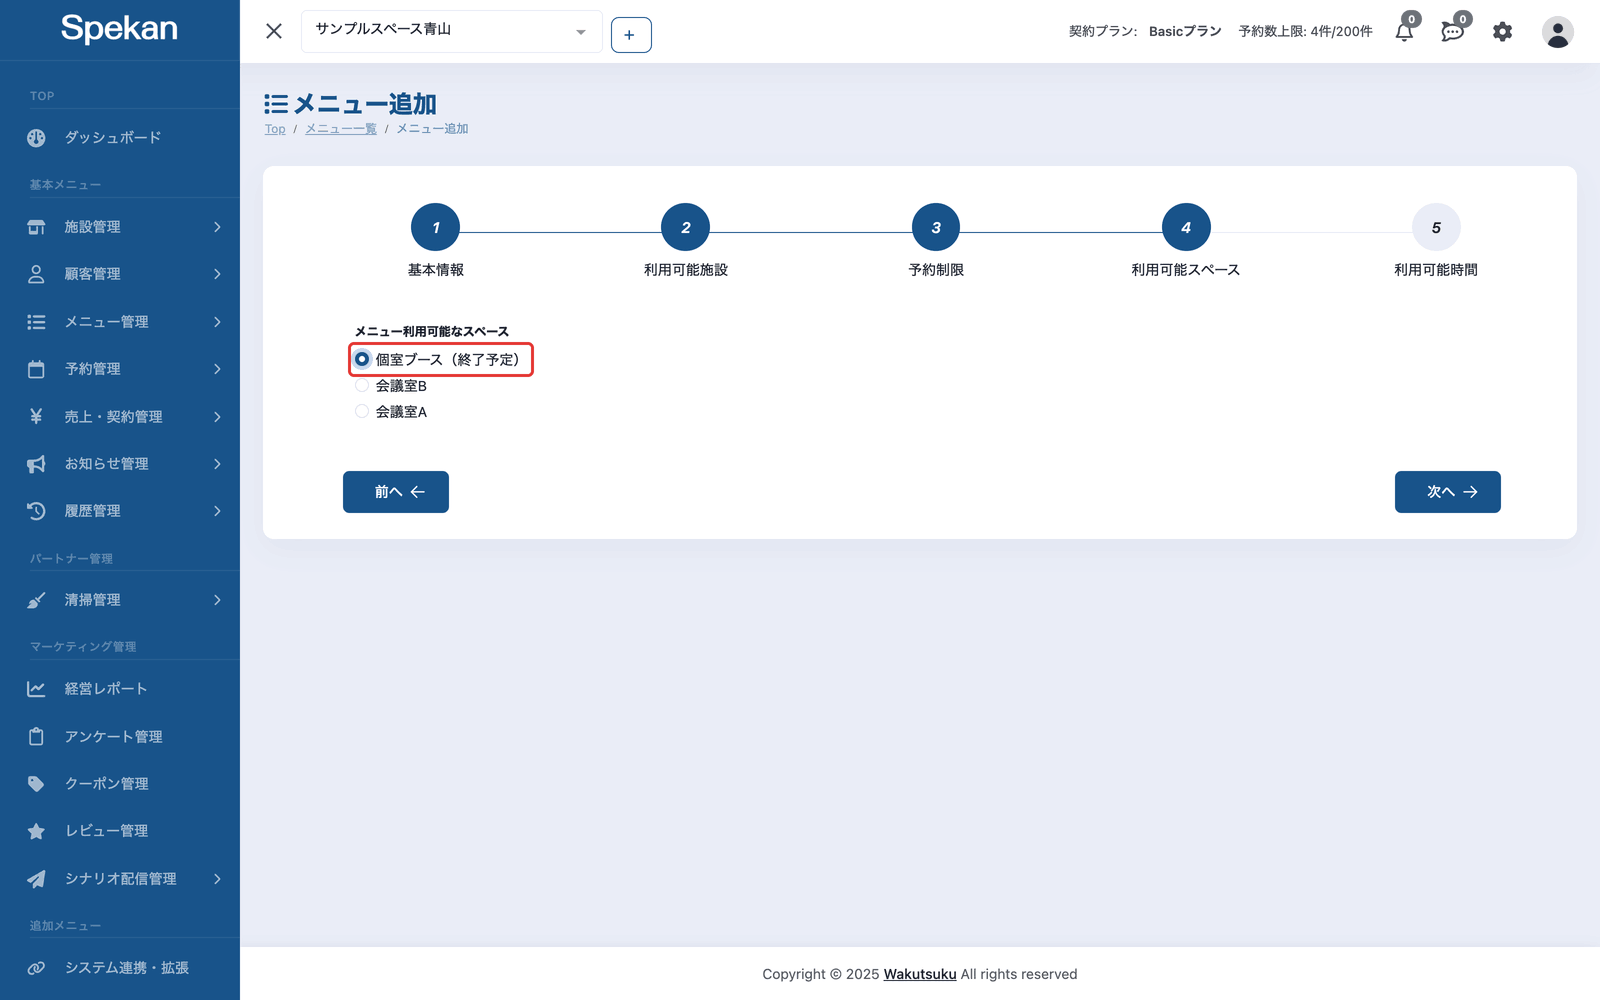Viewport: 1600px width, 1000px height.
Task: Expand the メニュー管理 chevron
Action: click(217, 322)
